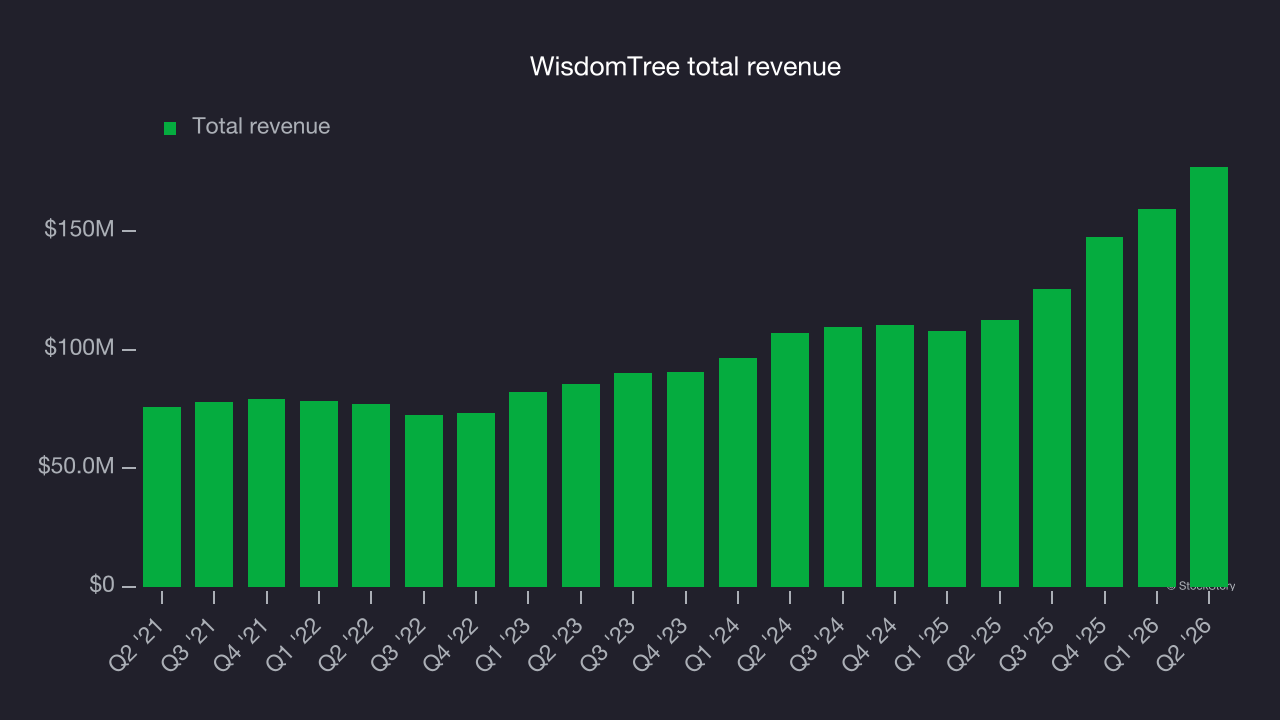Pick the Q2 '25 revenue bar
1280x720 pixels.
pos(1000,453)
